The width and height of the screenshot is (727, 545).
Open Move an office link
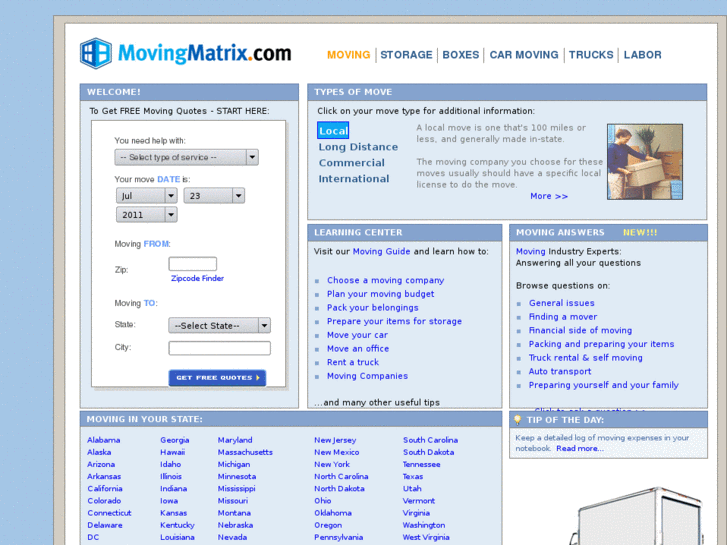click(x=357, y=348)
